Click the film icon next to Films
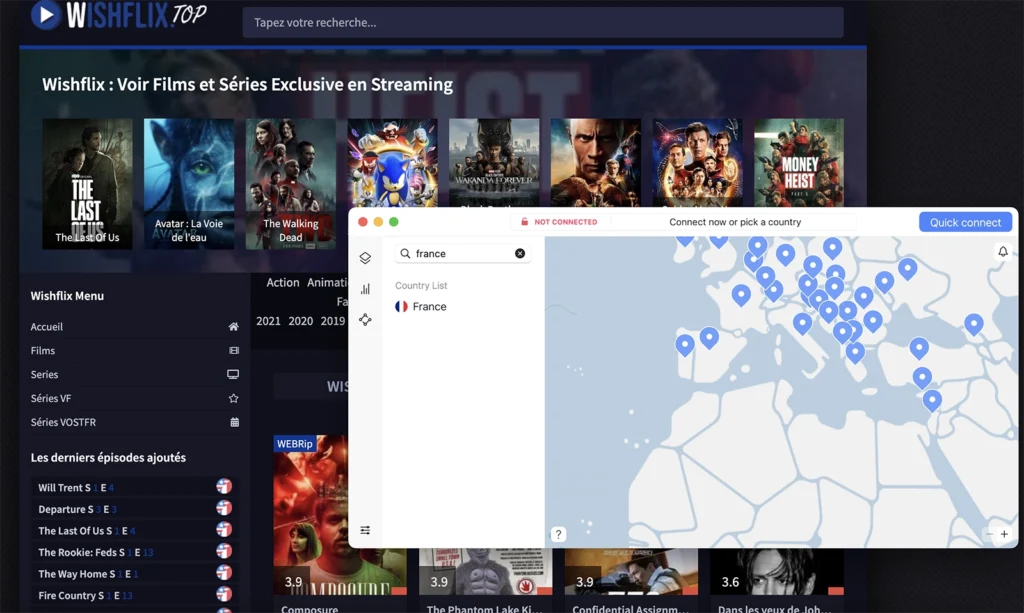Image resolution: width=1024 pixels, height=613 pixels. (234, 351)
